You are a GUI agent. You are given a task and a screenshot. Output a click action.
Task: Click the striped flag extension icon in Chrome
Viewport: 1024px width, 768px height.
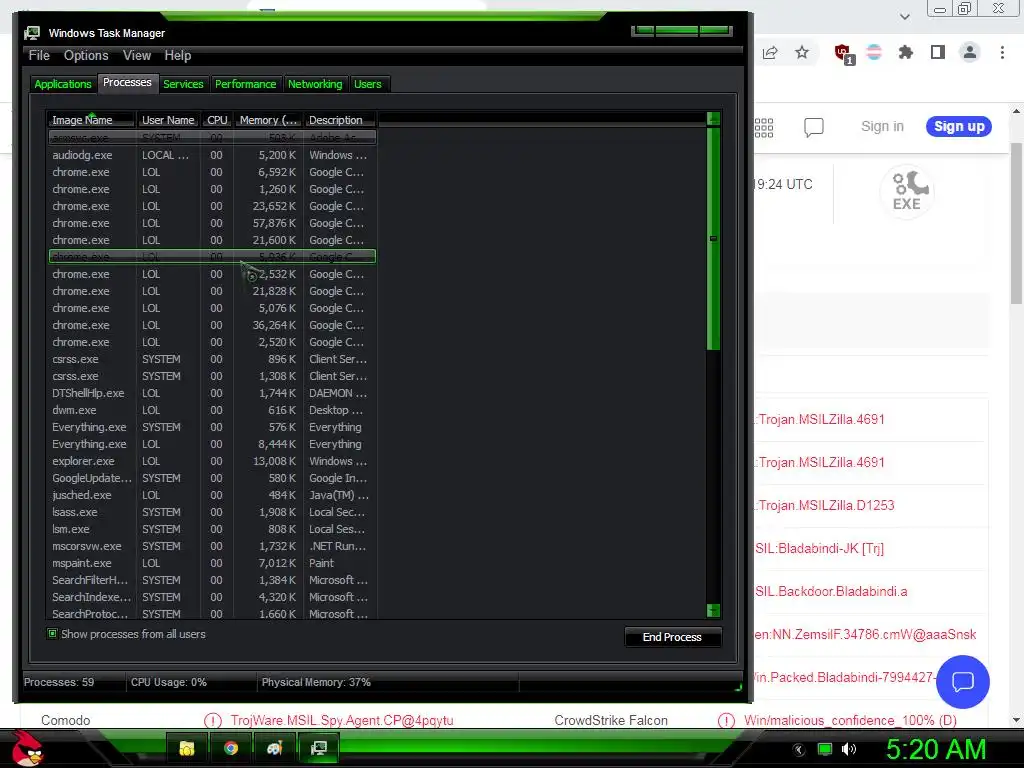point(874,52)
